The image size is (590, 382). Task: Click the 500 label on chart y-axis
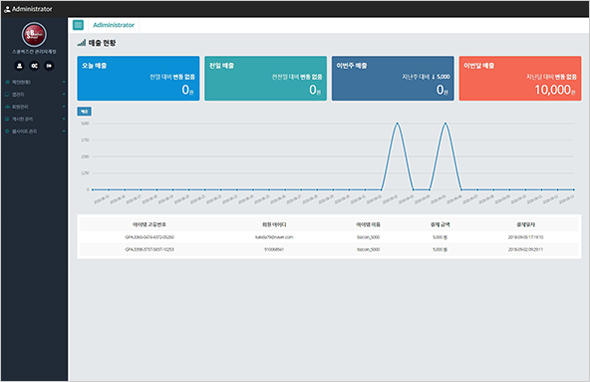click(x=85, y=123)
